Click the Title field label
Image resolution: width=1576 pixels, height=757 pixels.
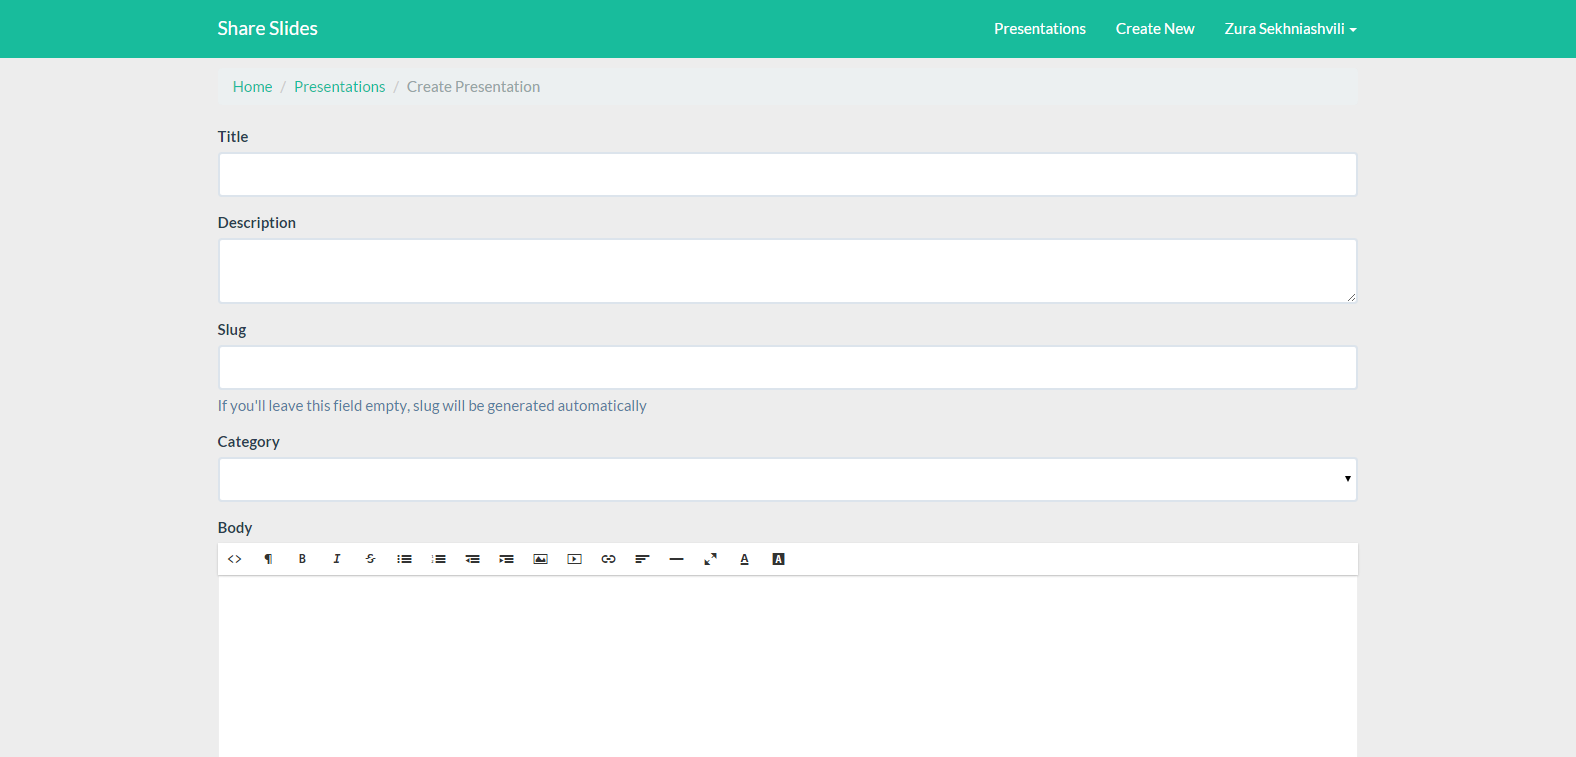point(233,137)
